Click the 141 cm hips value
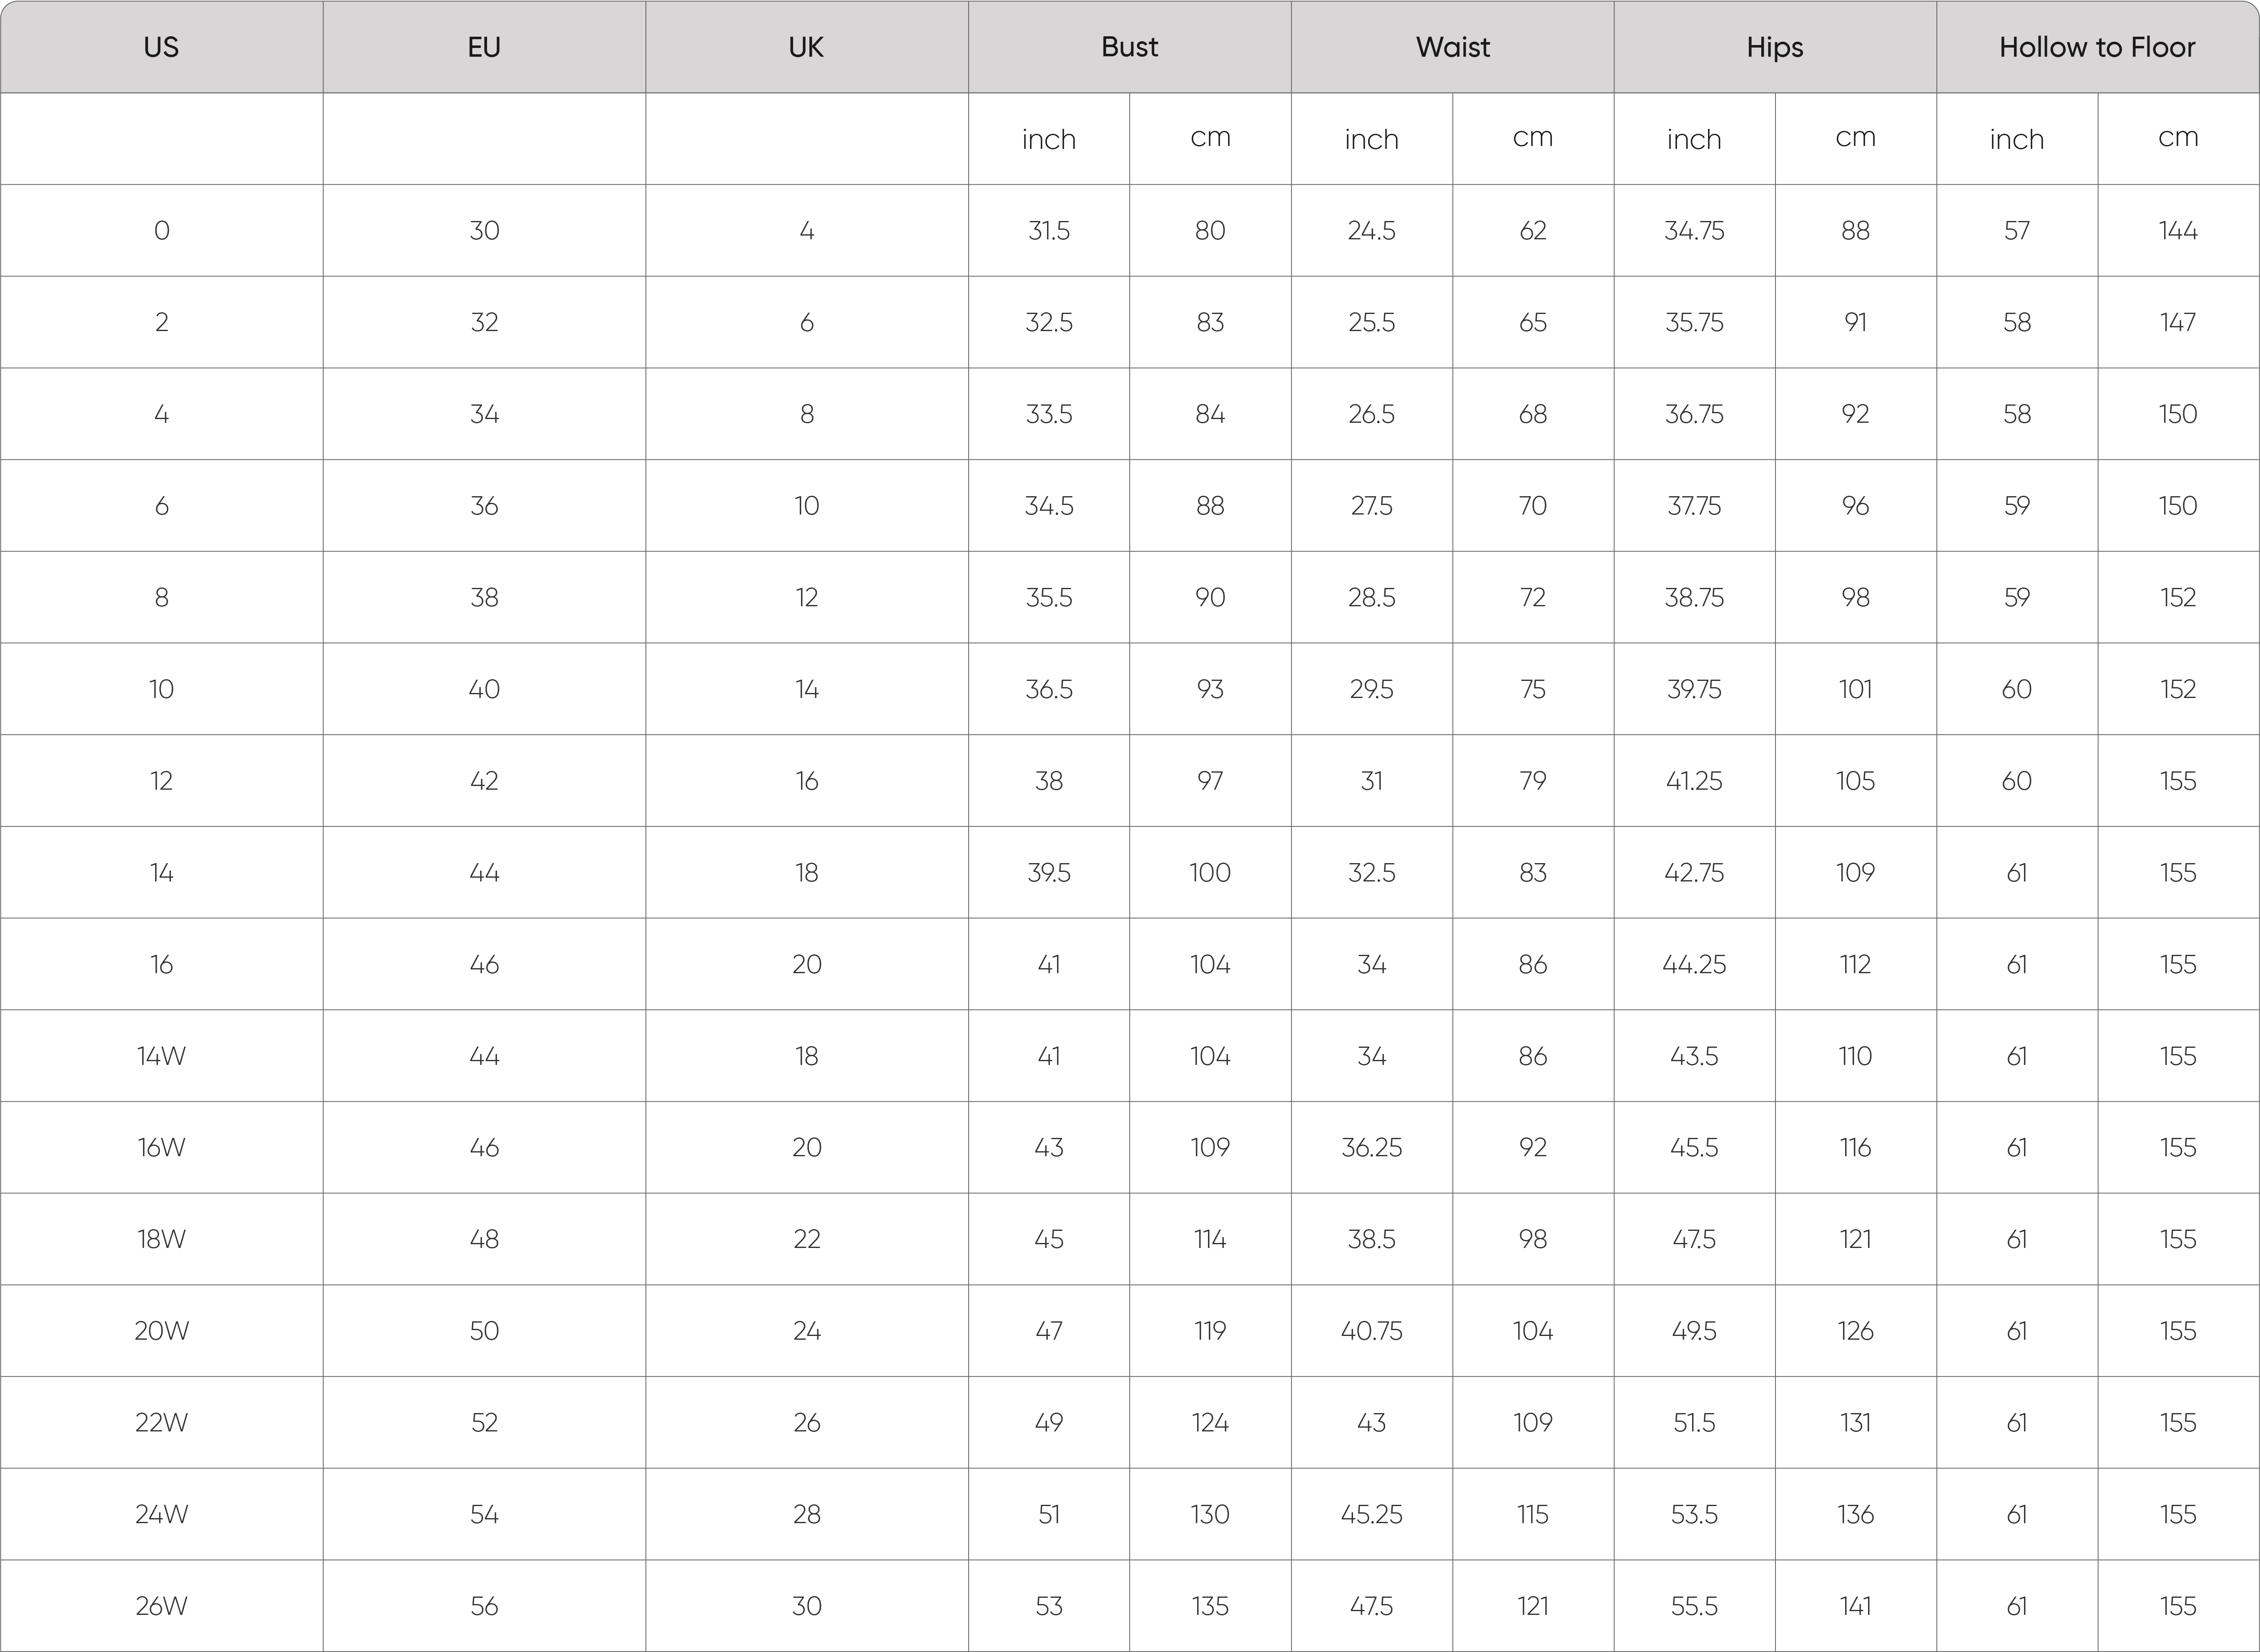This screenshot has height=1652, width=2260. click(x=1855, y=1606)
